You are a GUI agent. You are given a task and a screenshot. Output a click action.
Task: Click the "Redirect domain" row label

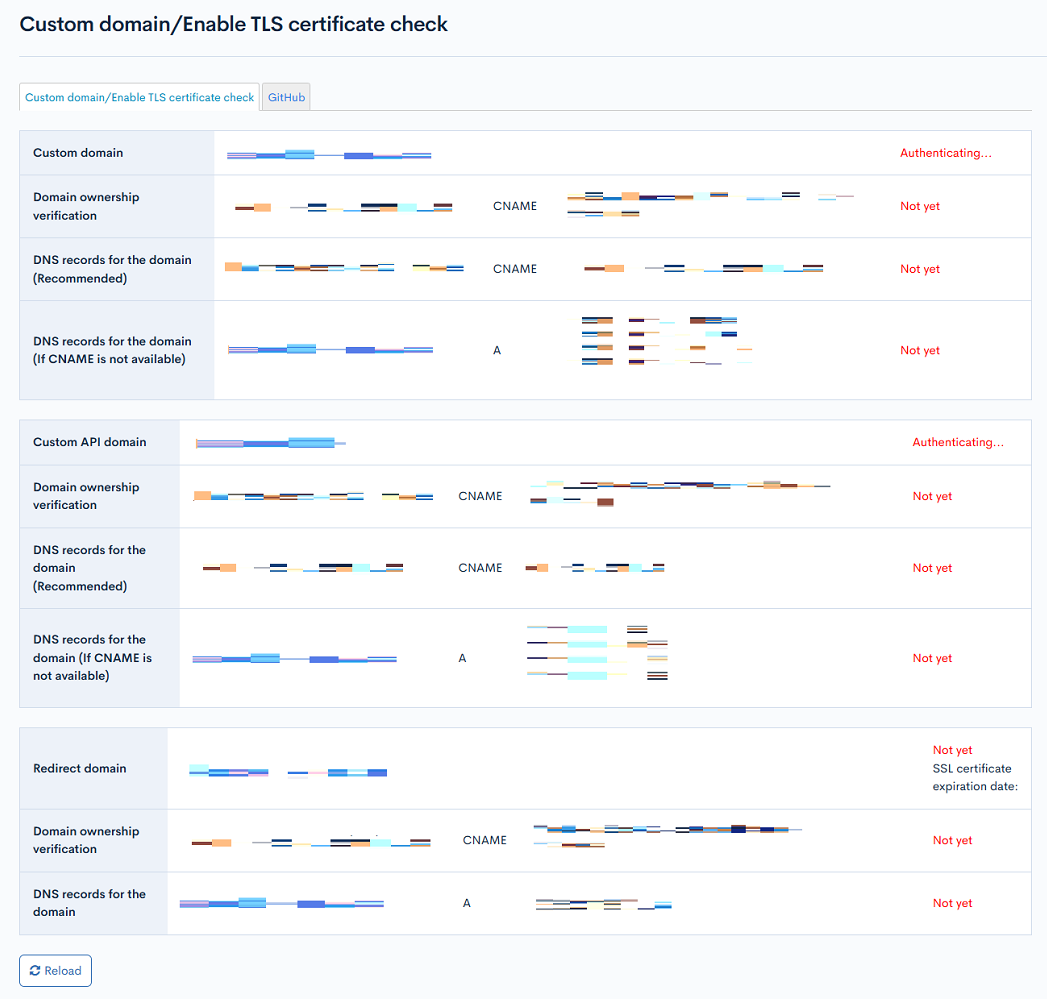click(x=80, y=768)
